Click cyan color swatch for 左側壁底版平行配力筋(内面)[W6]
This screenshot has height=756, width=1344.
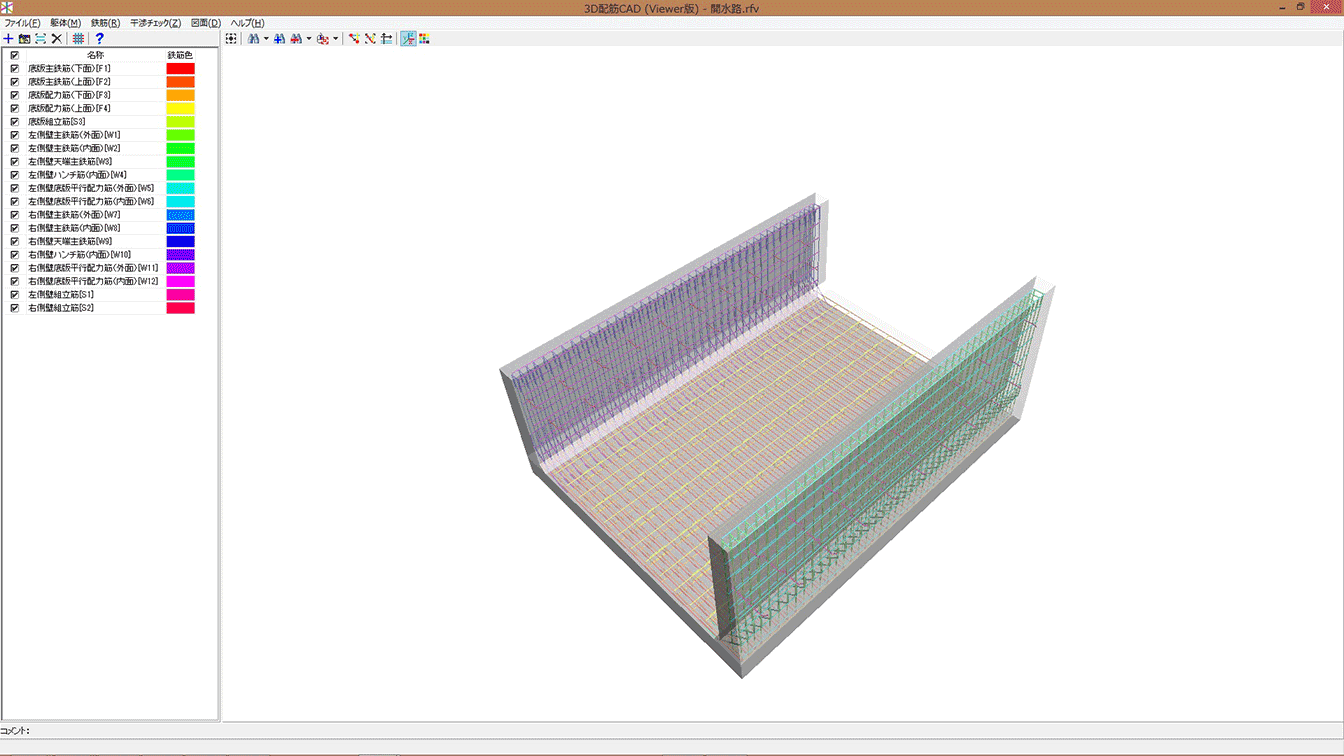coord(181,202)
